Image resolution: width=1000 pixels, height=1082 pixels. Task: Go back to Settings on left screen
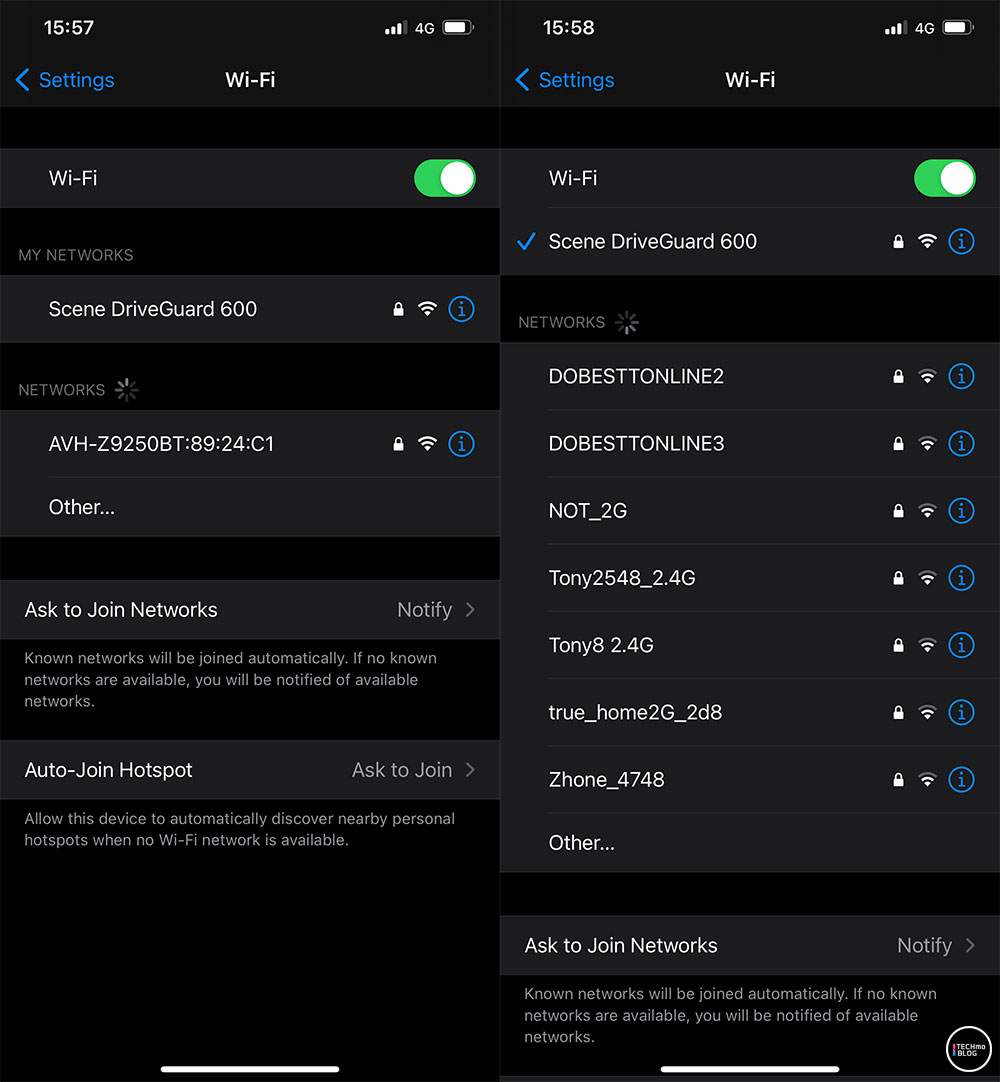65,80
